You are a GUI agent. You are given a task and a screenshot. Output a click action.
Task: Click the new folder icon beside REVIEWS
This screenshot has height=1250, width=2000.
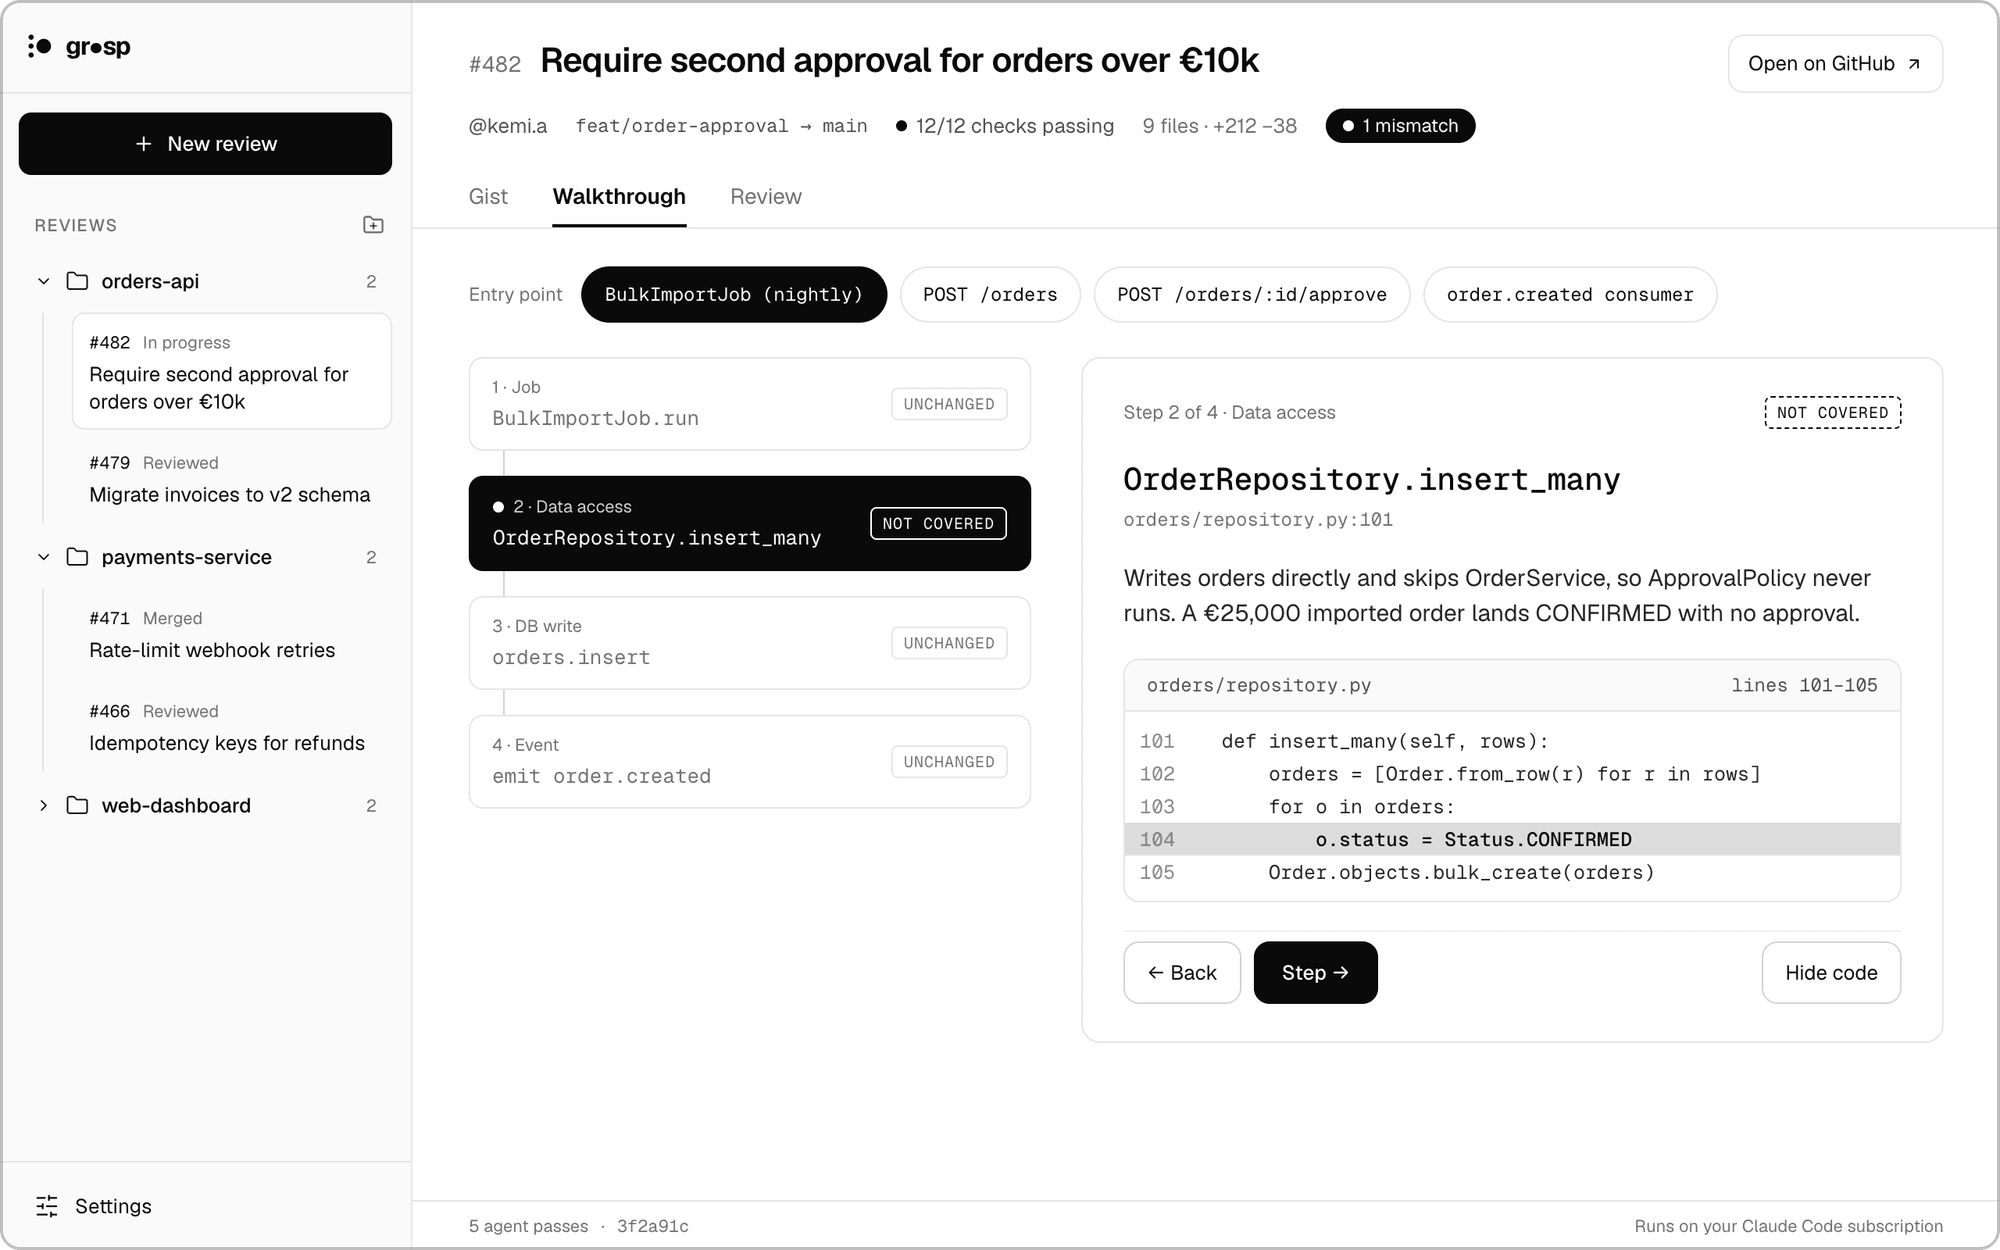tap(373, 225)
